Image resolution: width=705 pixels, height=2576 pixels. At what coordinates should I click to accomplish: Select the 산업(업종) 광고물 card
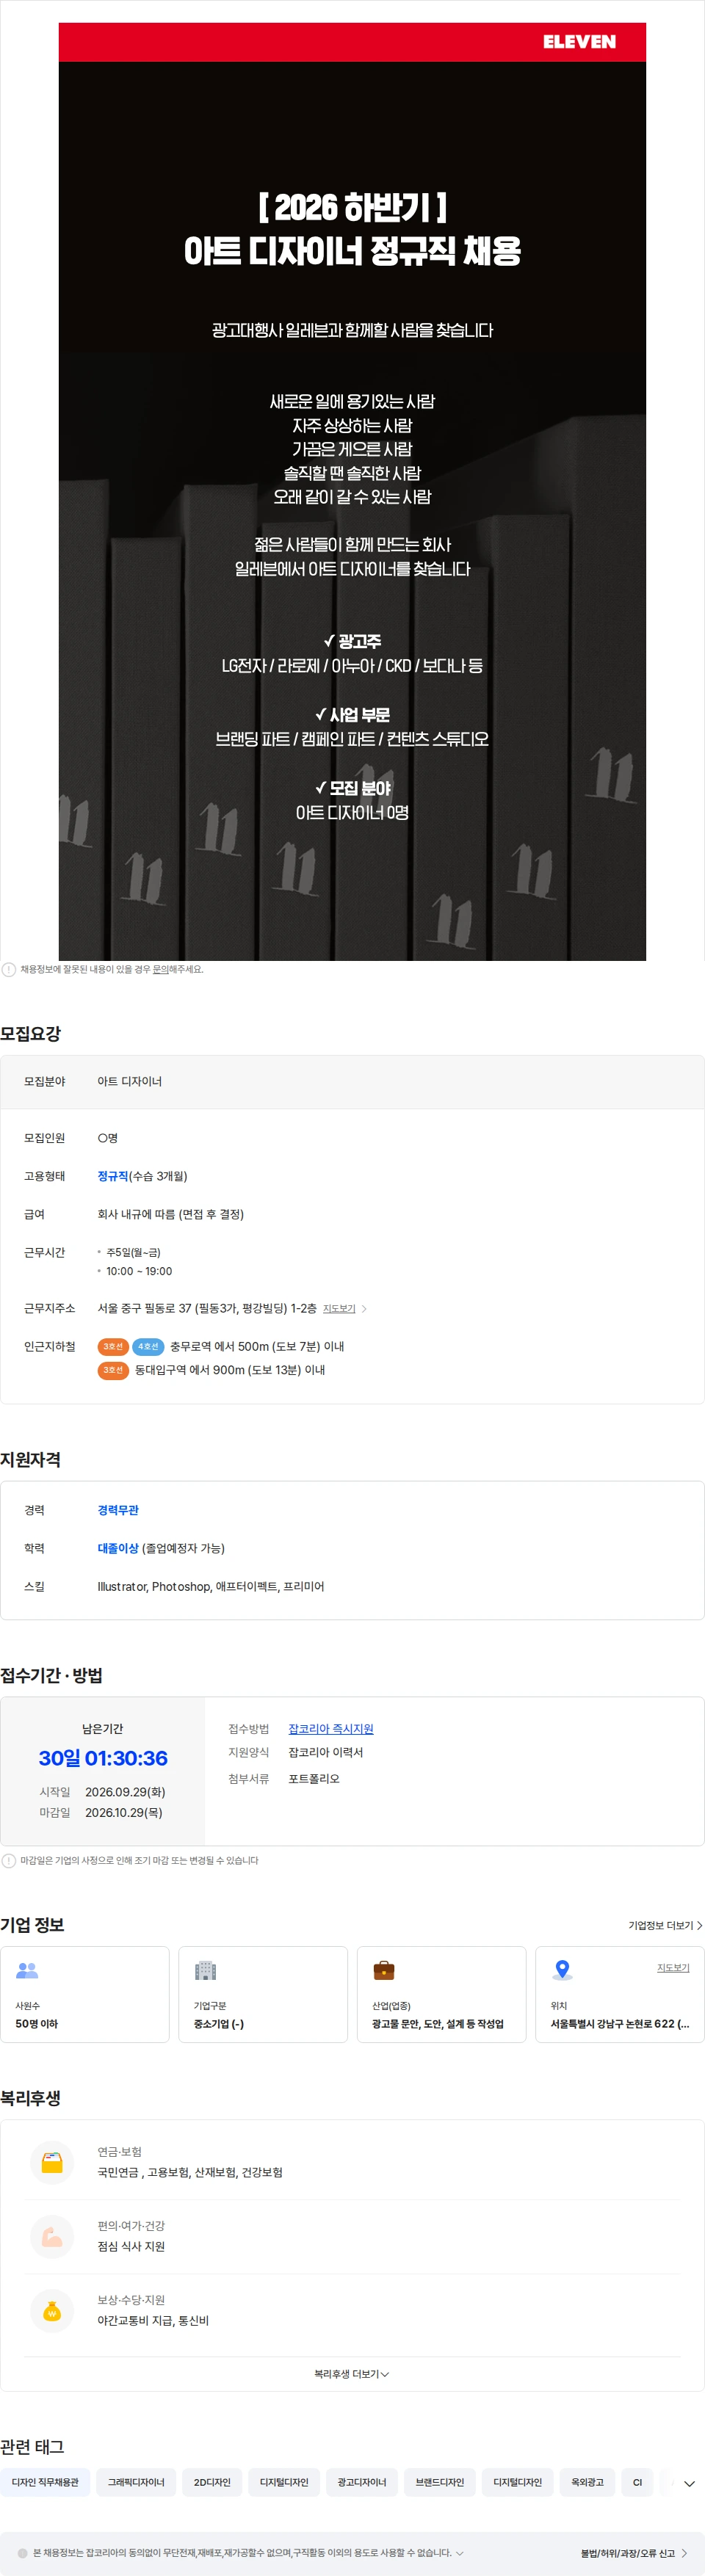pos(441,1994)
